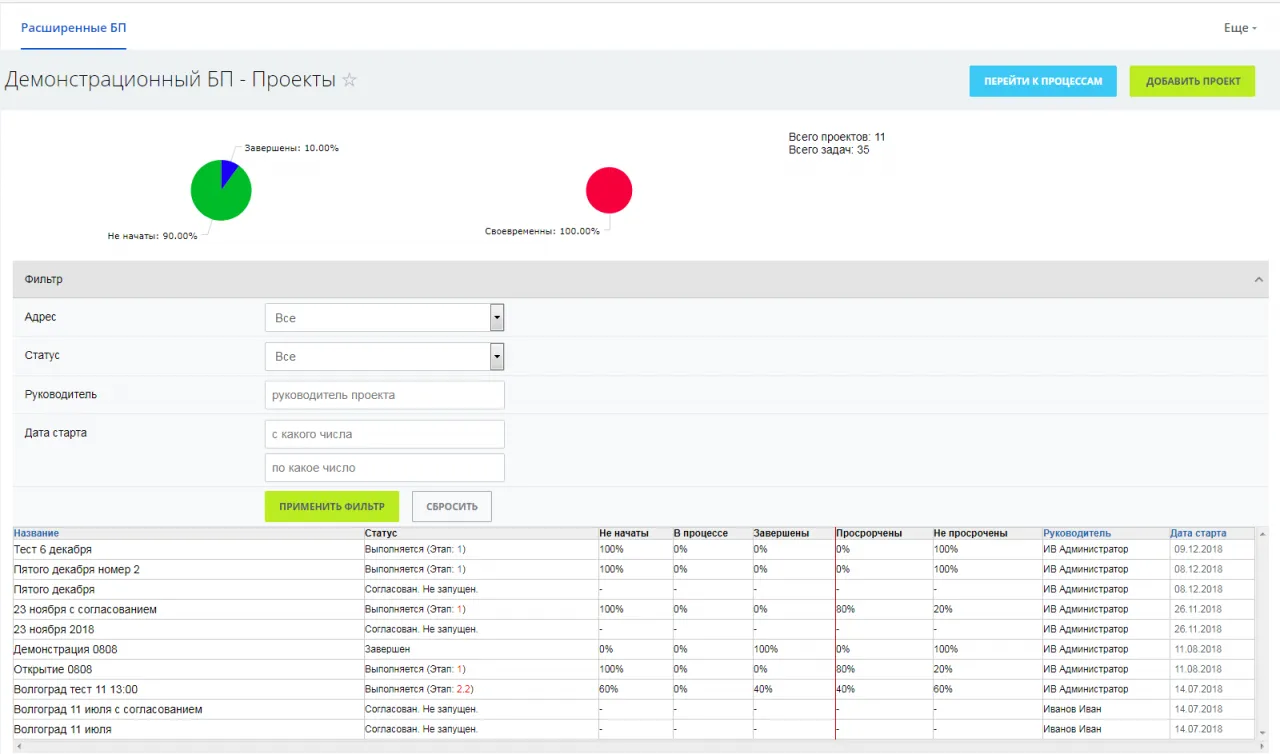The width and height of the screenshot is (1280, 754).
Task: Sort table by Дата старта column header
Action: coord(1198,533)
